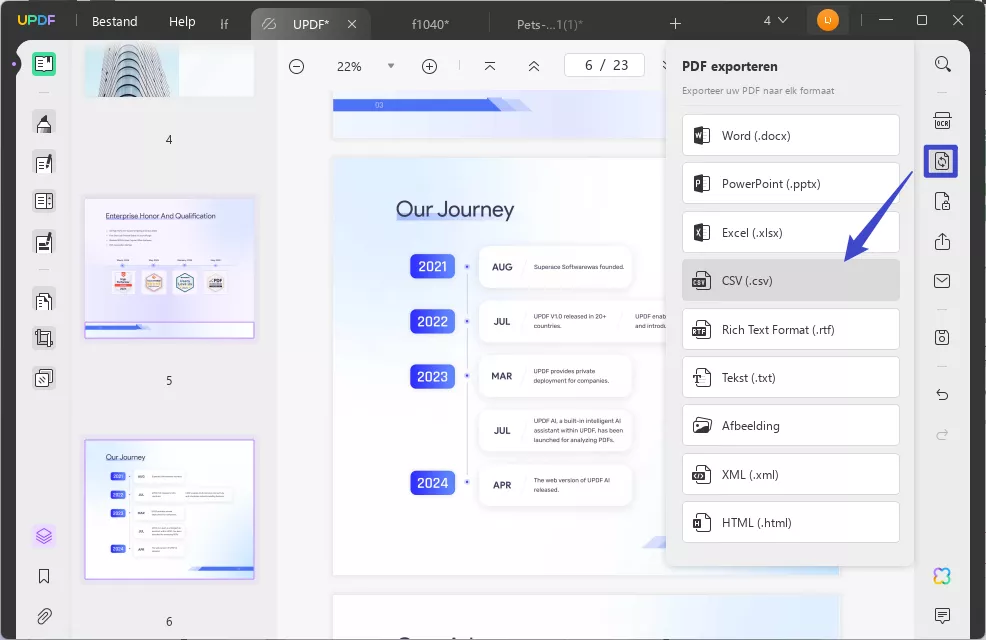
Task: Open the Help menu
Action: click(182, 21)
